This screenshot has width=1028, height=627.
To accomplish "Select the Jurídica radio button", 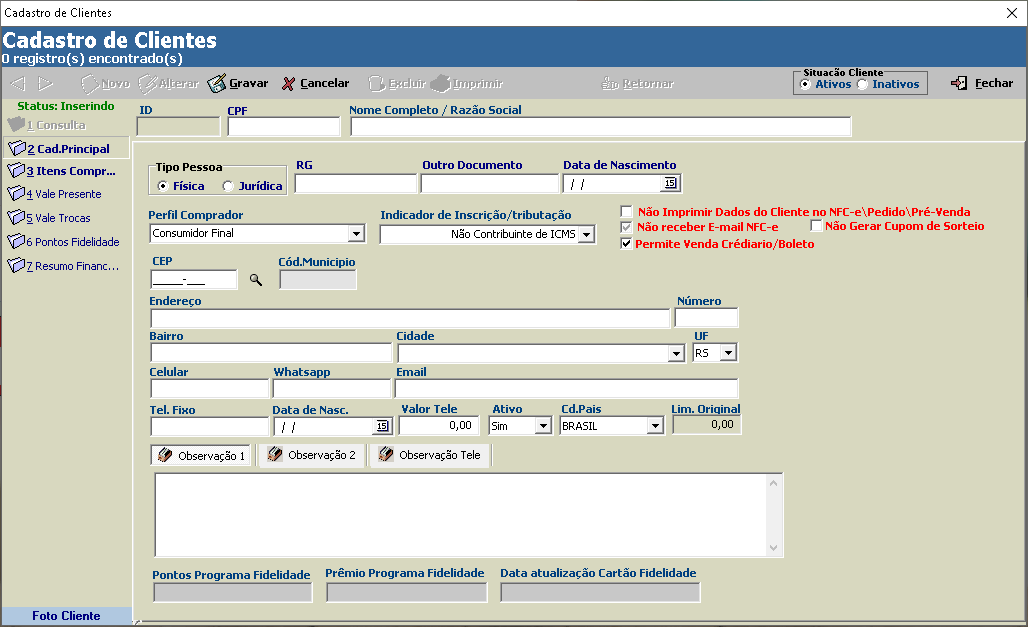I will coord(227,186).
